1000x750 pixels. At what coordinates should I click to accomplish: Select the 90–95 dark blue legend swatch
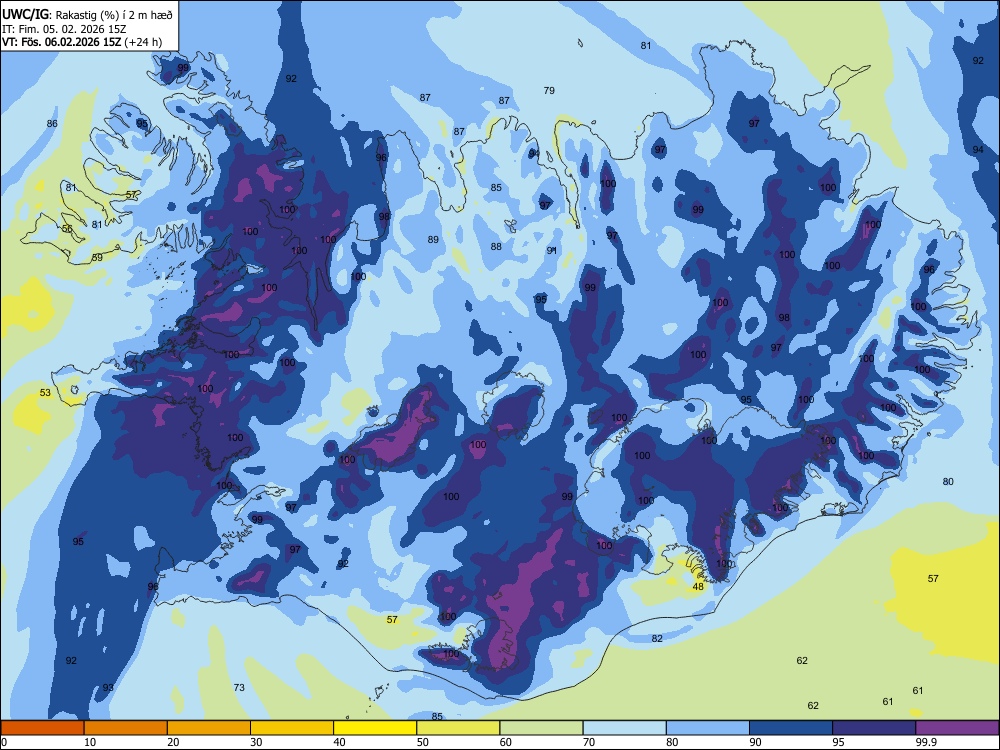click(791, 728)
